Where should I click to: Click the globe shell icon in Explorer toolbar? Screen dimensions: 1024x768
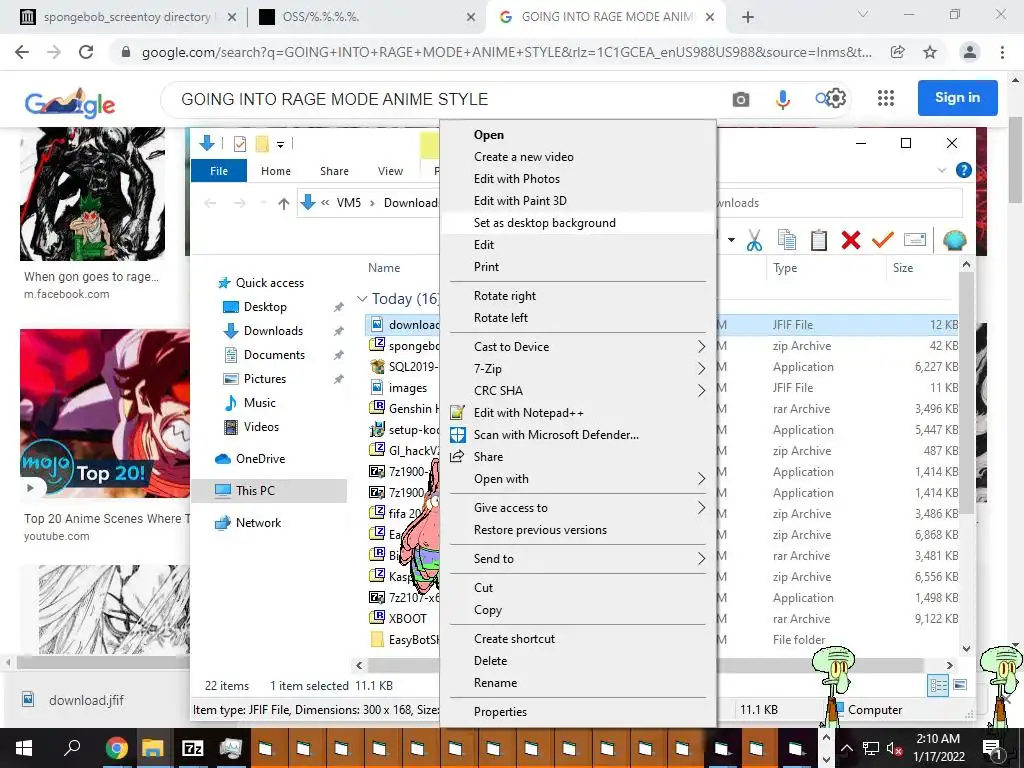(x=954, y=240)
